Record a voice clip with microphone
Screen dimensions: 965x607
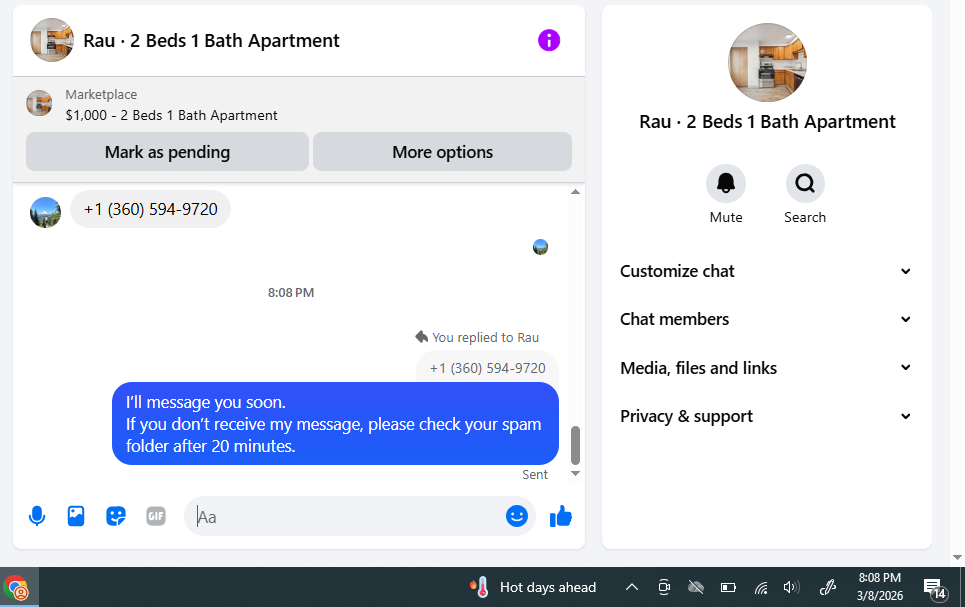click(x=37, y=516)
